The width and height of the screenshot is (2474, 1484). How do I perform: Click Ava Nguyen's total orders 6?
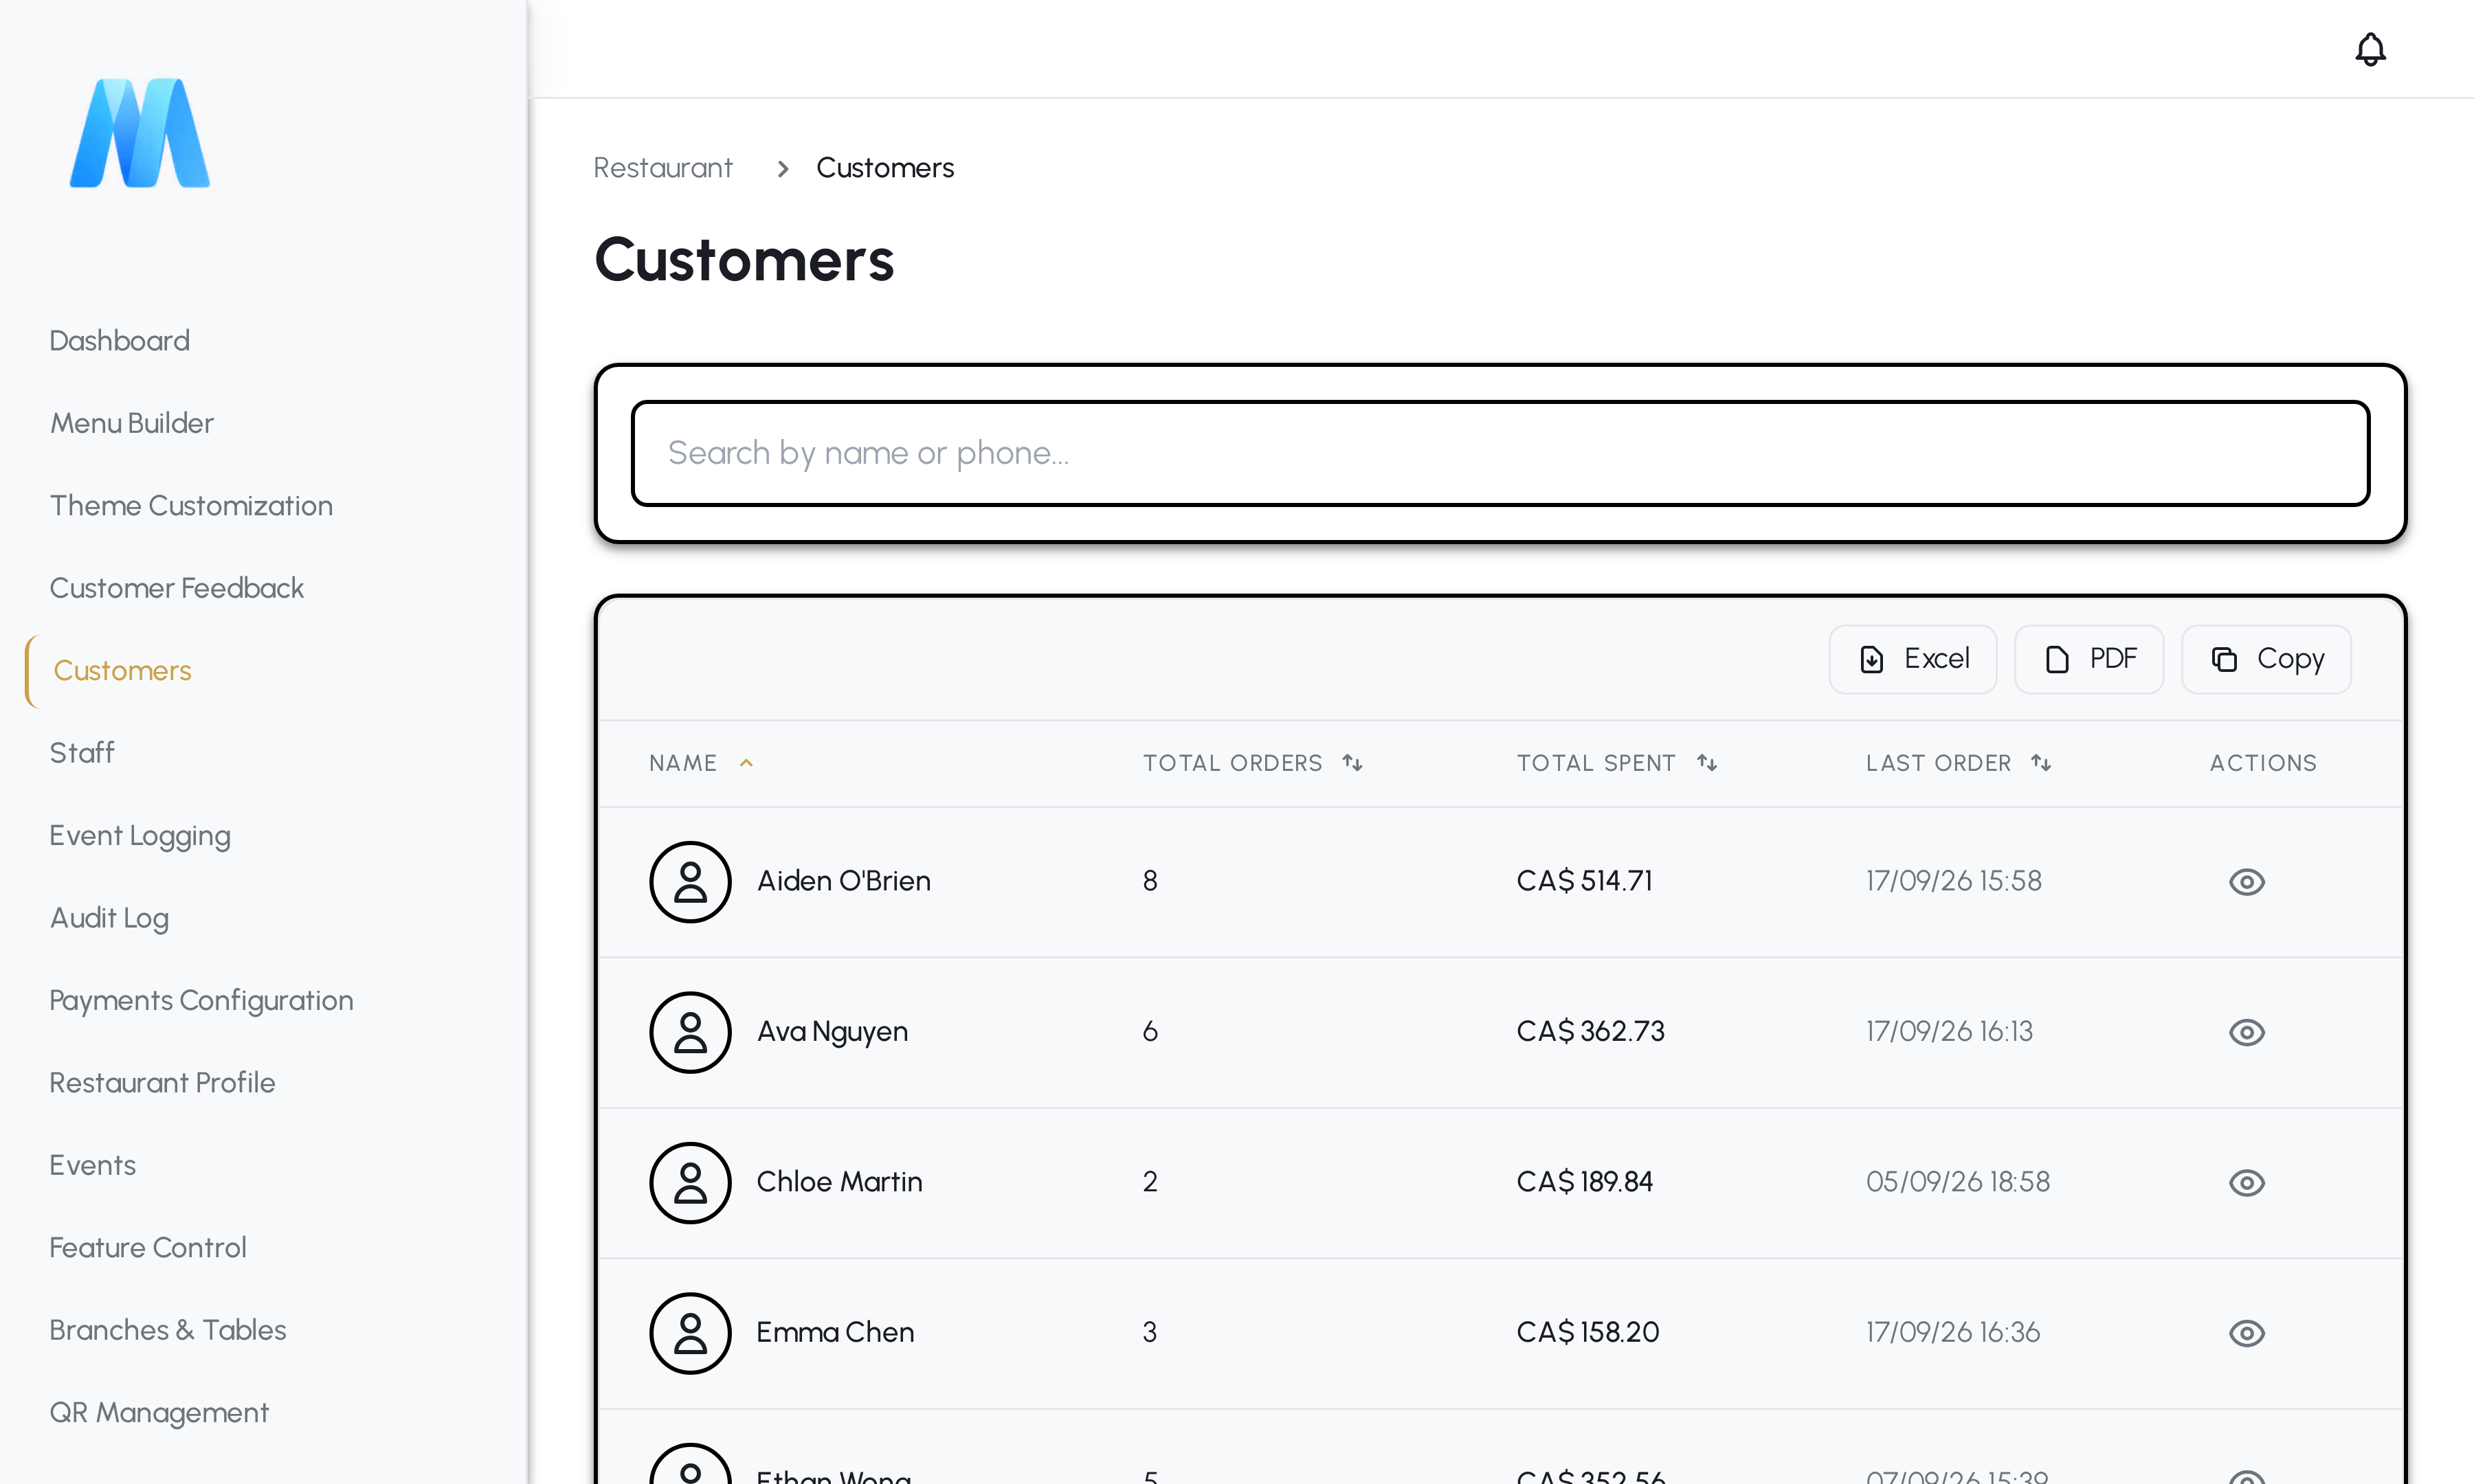(1150, 1031)
